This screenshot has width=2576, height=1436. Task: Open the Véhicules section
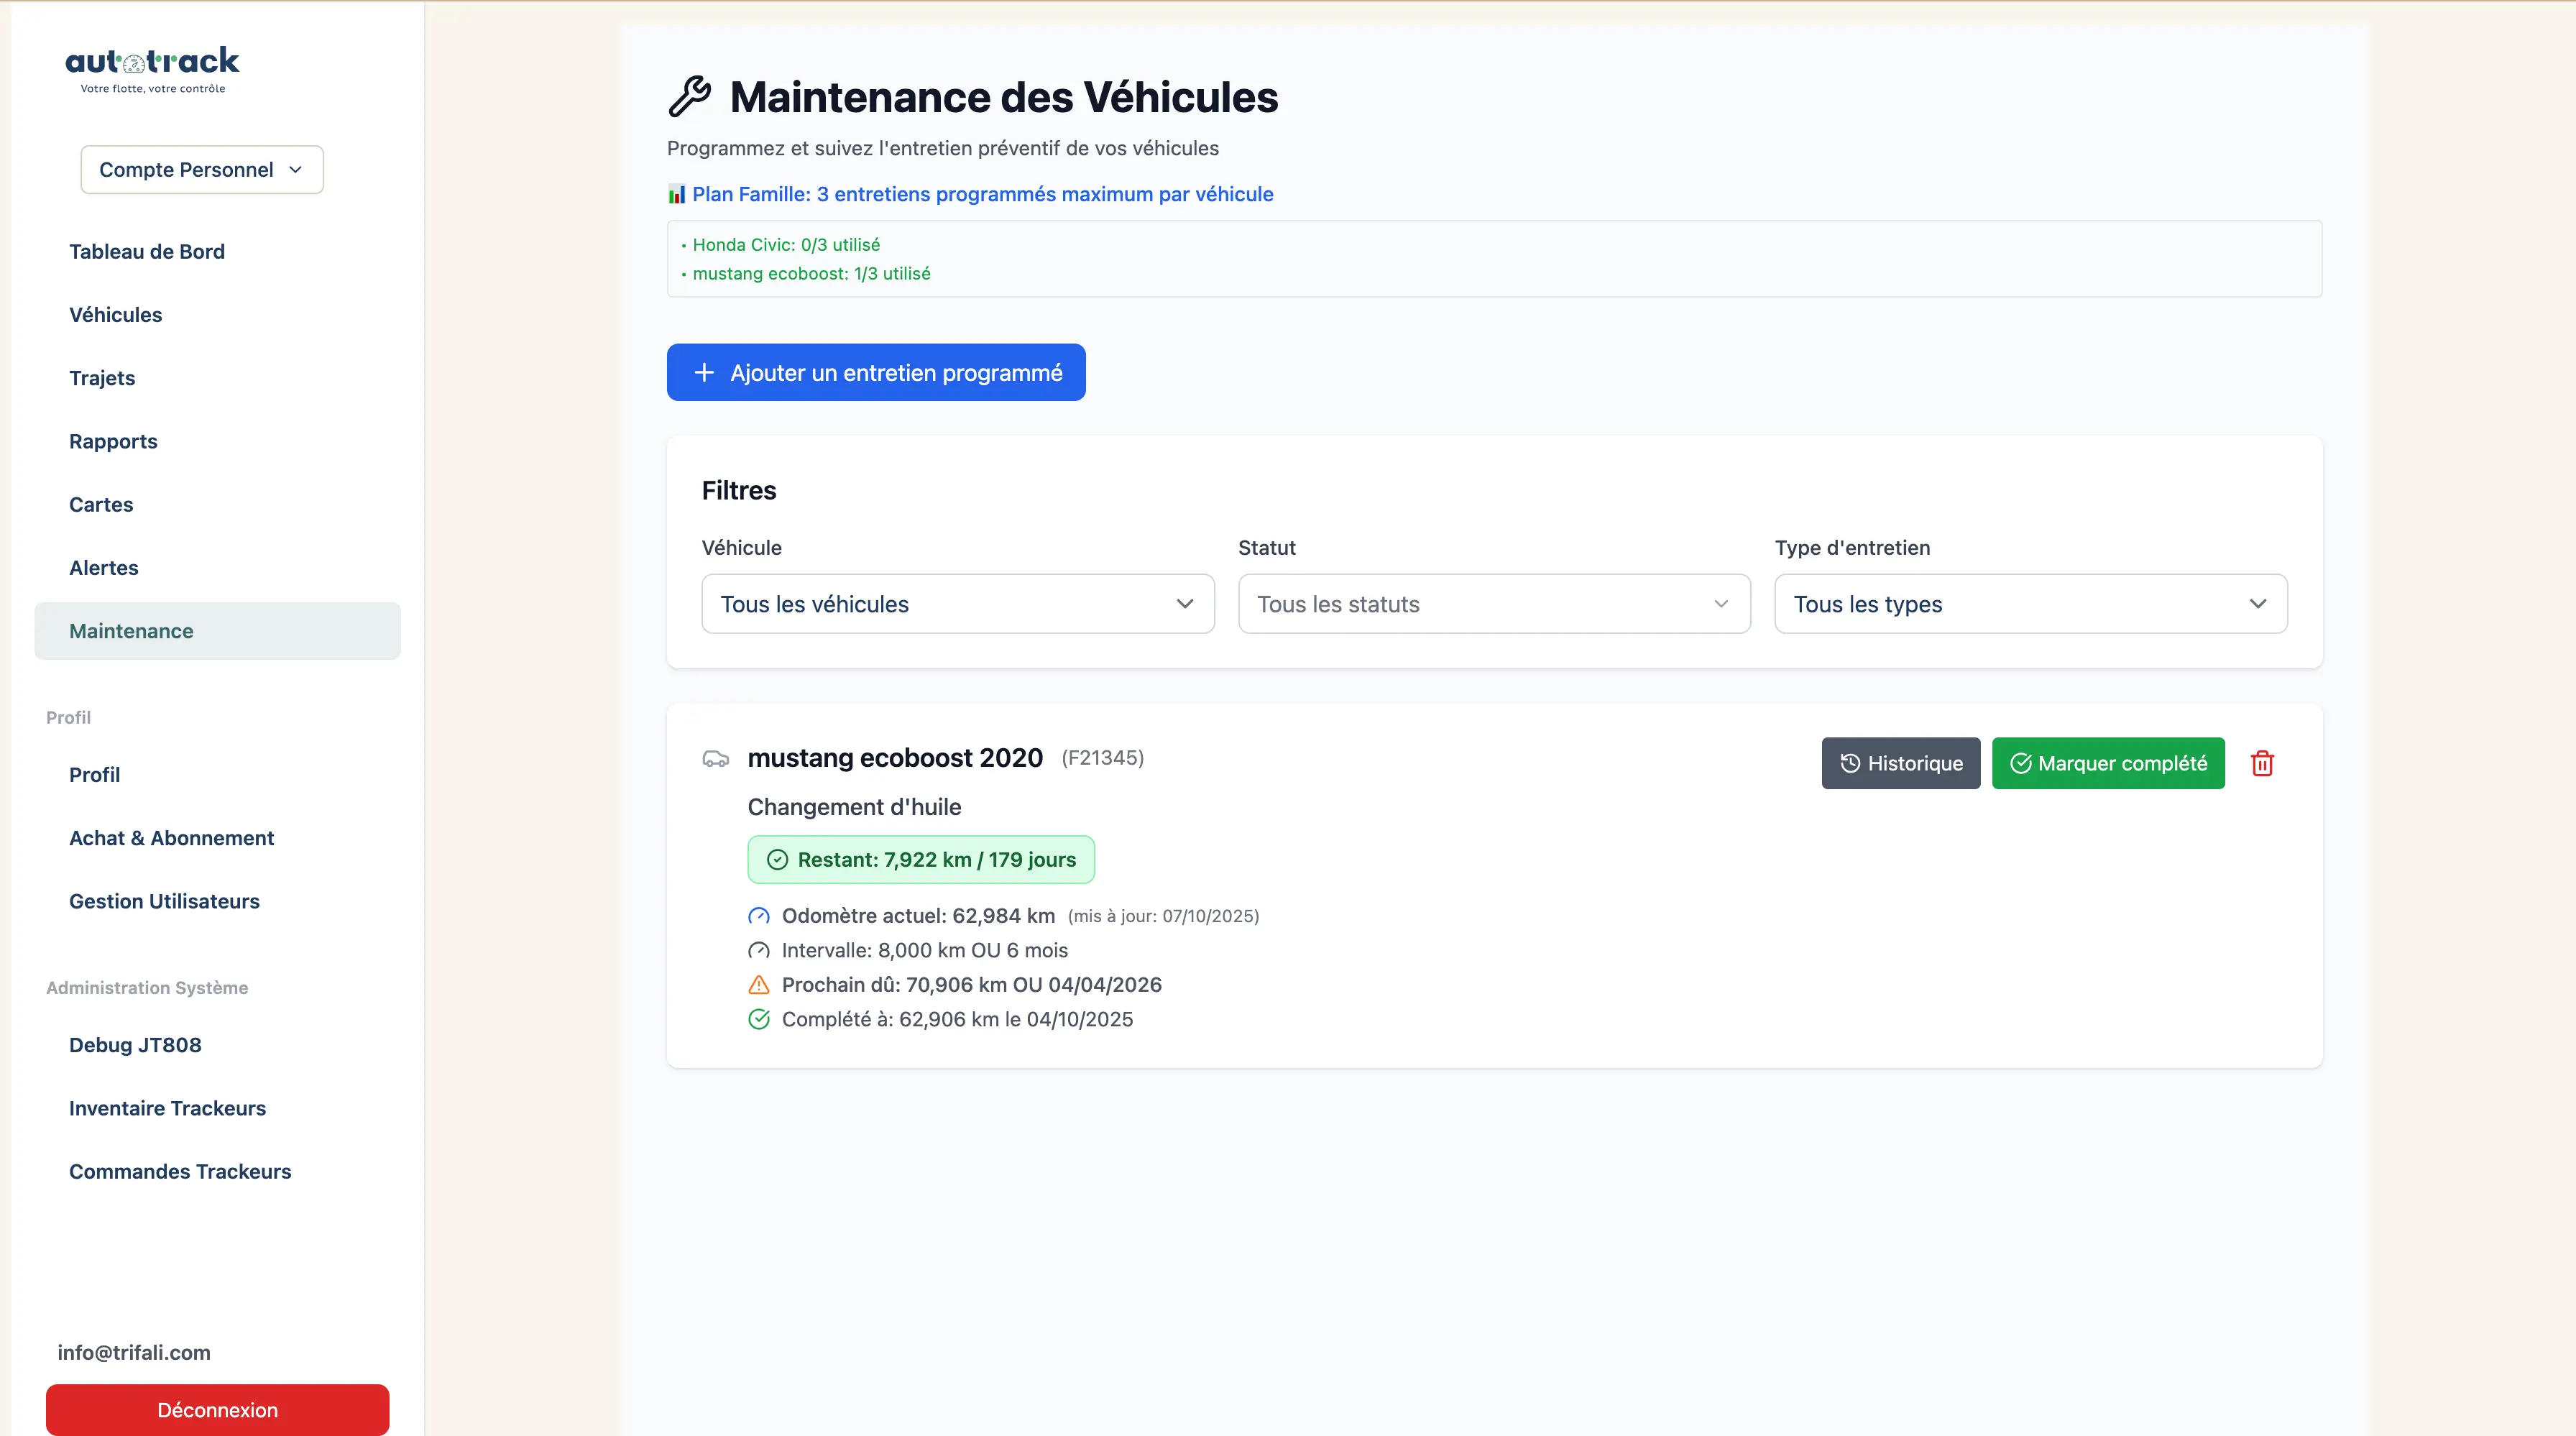click(x=115, y=315)
